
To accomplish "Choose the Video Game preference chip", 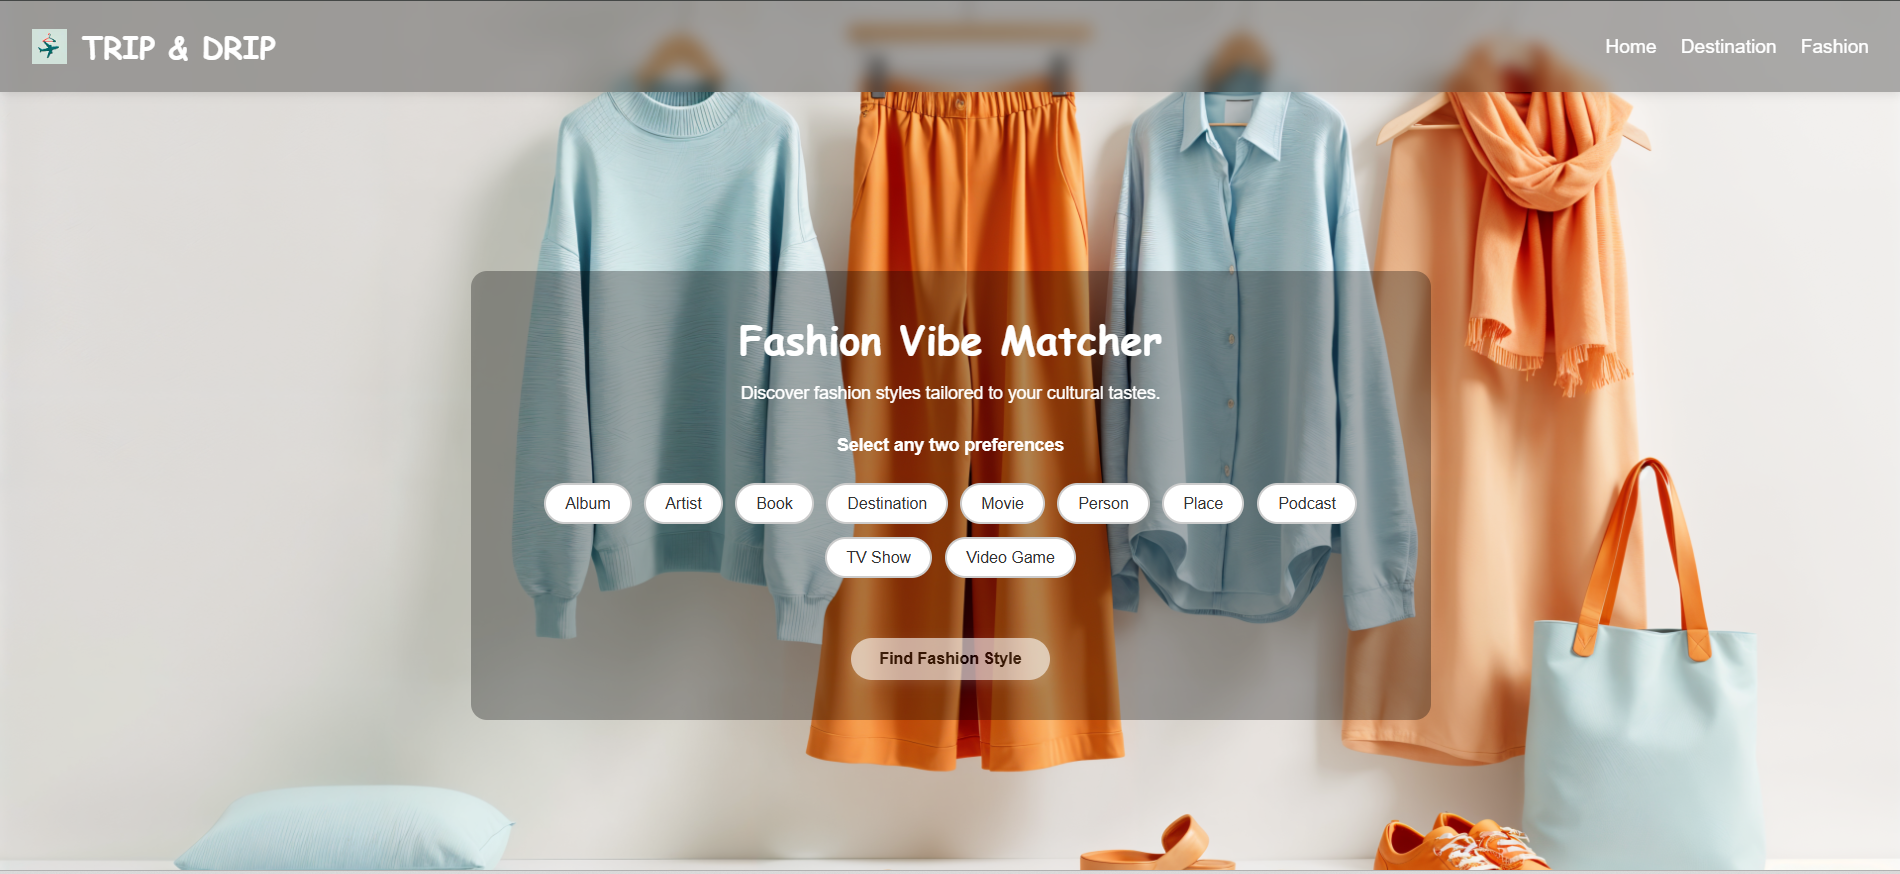I will (1010, 558).
